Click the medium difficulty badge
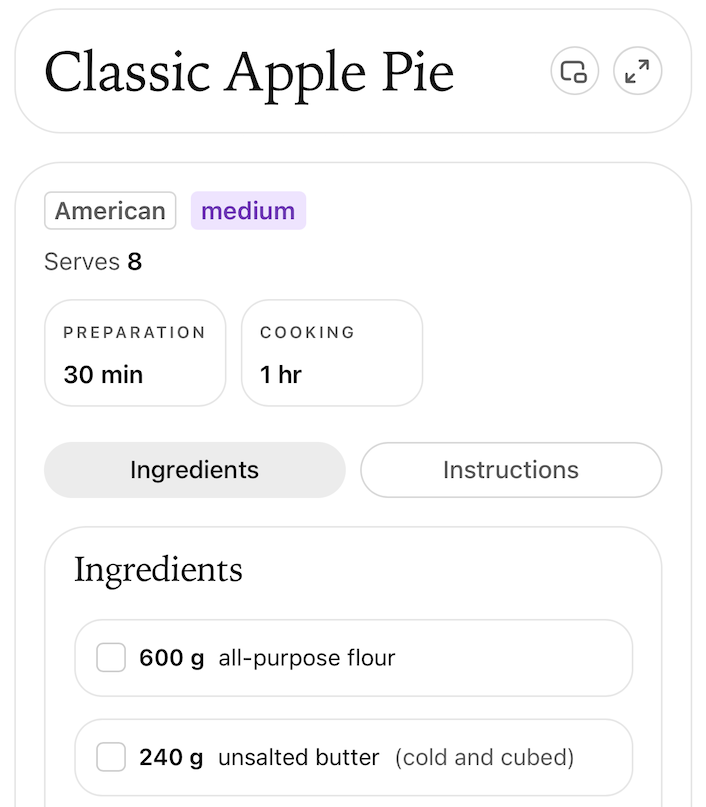The height and width of the screenshot is (807, 706). pos(248,211)
